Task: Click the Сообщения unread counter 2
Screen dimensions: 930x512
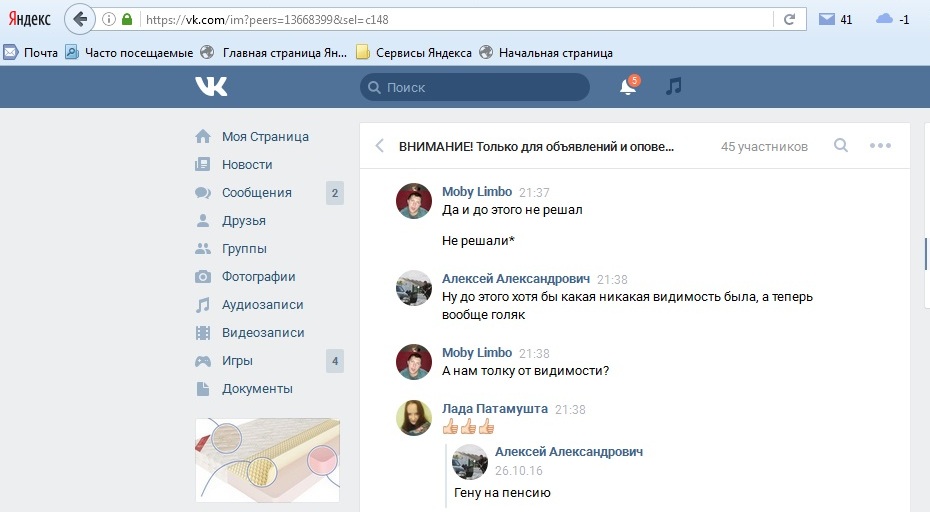Action: coord(335,193)
